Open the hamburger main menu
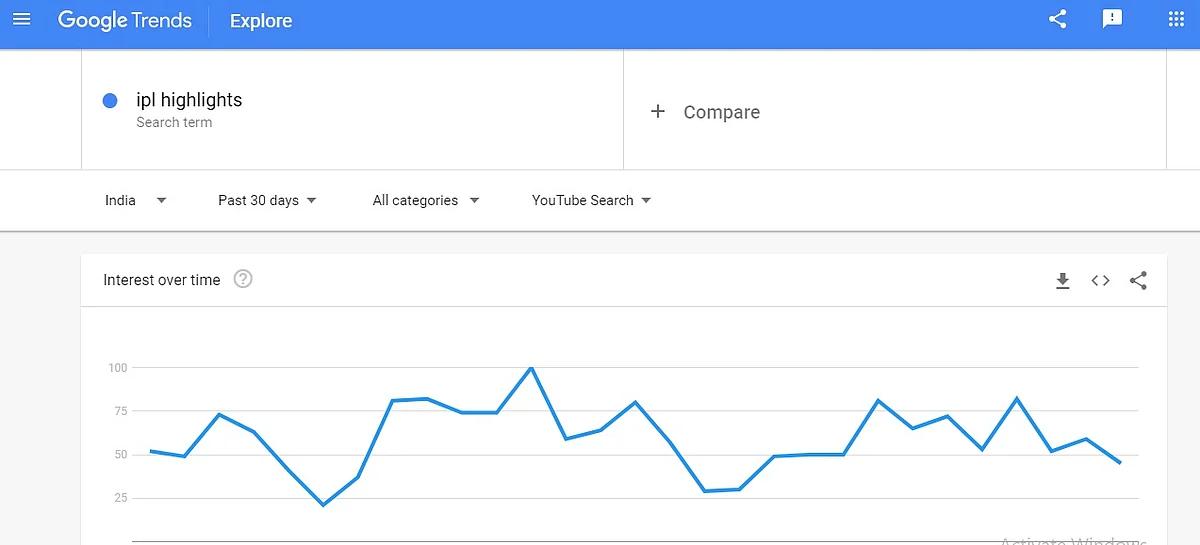The height and width of the screenshot is (545, 1200). pyautogui.click(x=21, y=20)
